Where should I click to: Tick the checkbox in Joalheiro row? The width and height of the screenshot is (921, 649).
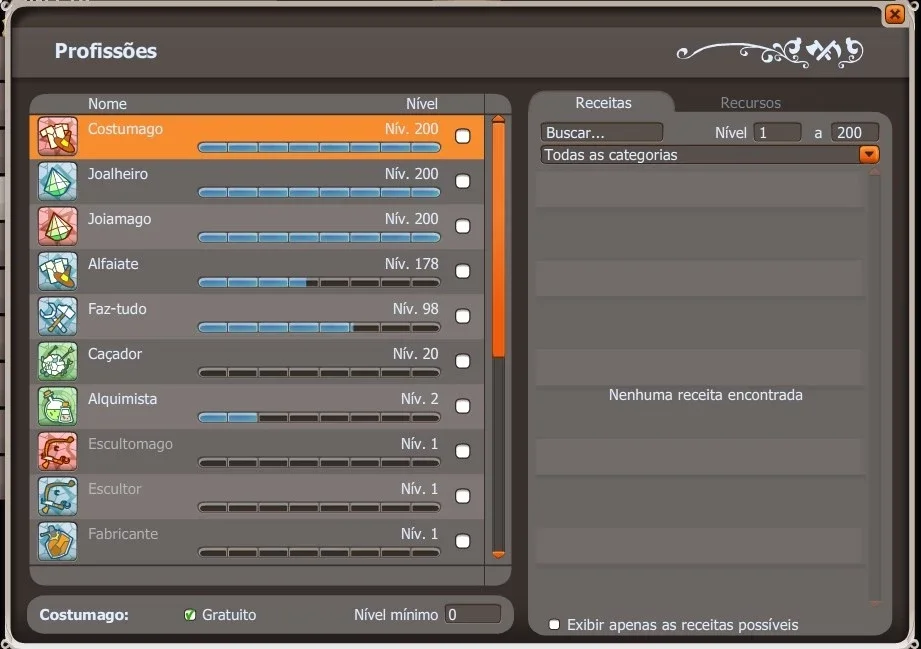coord(463,181)
